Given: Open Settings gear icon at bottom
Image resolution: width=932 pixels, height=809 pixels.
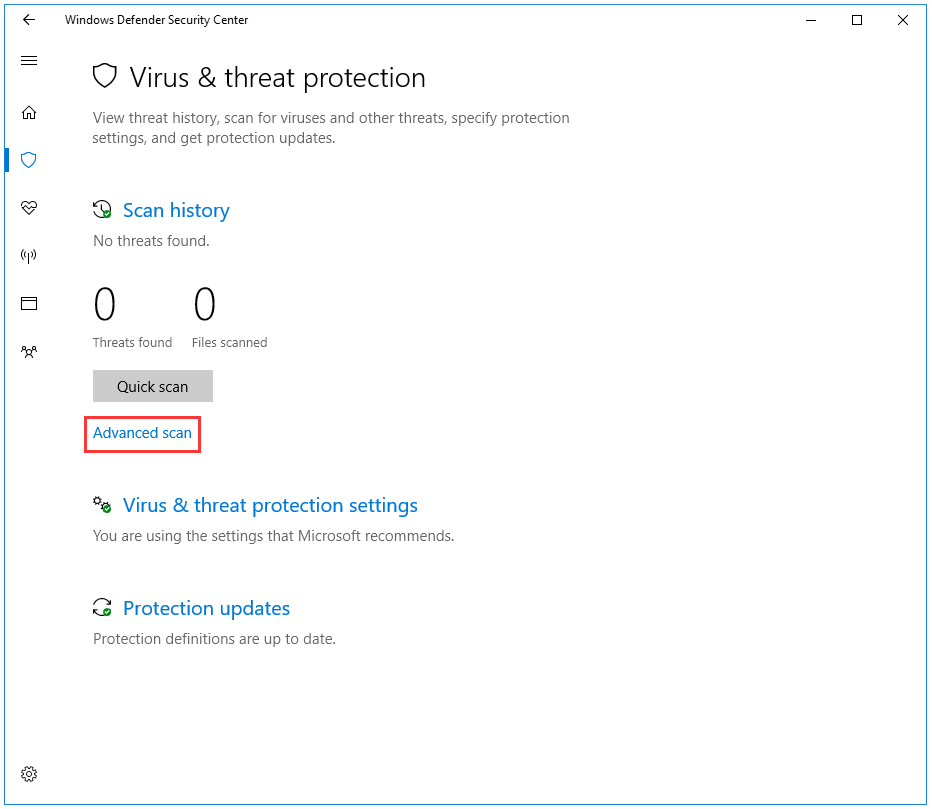Looking at the screenshot, I should pos(29,774).
